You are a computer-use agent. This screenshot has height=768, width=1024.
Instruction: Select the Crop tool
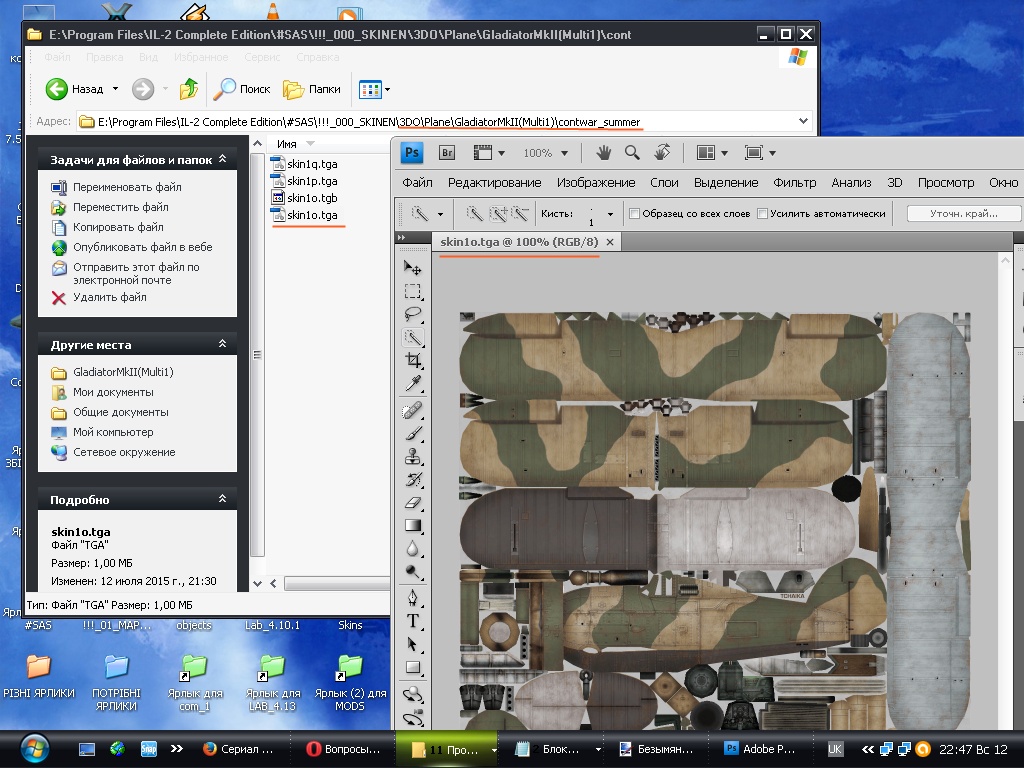[412, 361]
